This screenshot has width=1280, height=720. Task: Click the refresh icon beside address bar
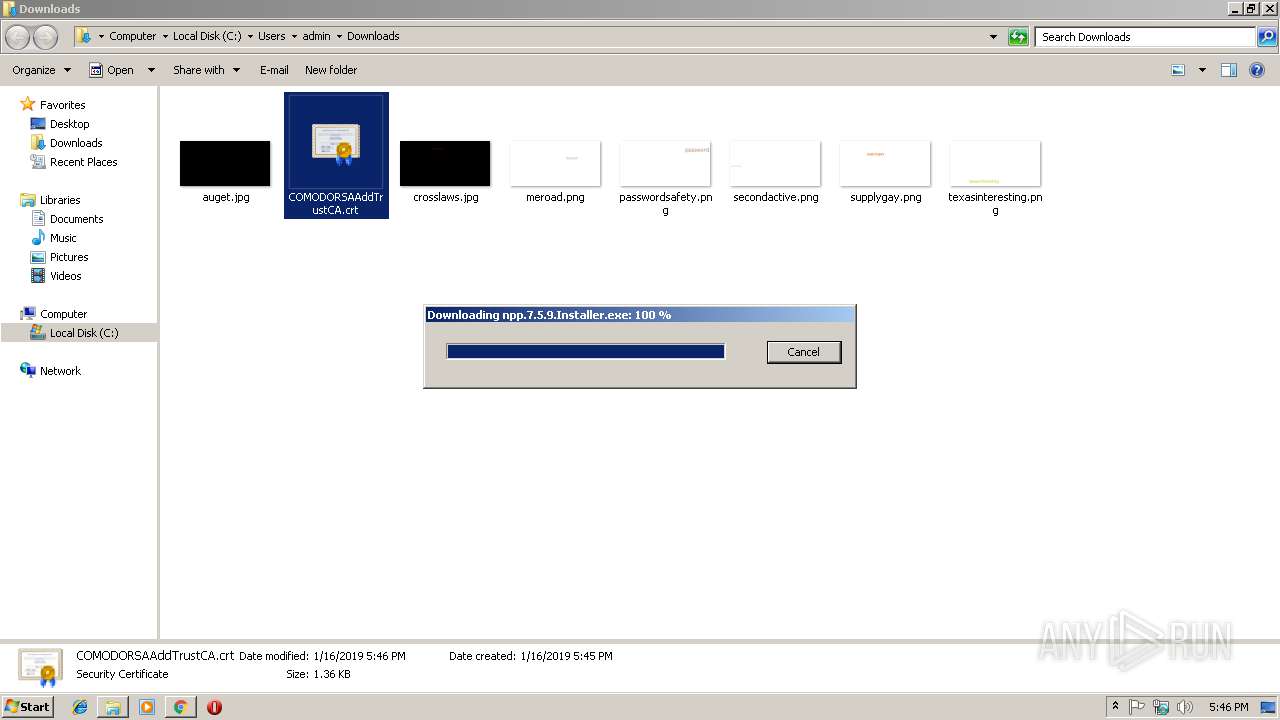click(1018, 37)
